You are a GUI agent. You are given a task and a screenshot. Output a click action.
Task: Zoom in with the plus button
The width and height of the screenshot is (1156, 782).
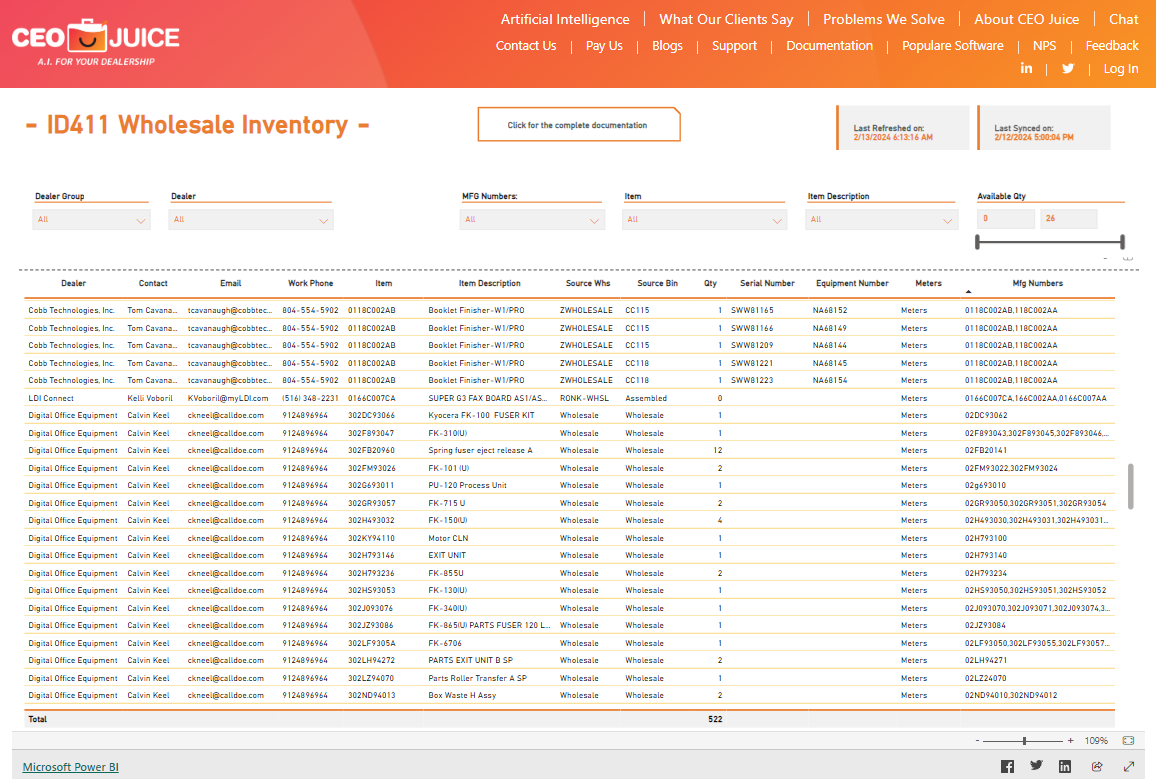1070,741
